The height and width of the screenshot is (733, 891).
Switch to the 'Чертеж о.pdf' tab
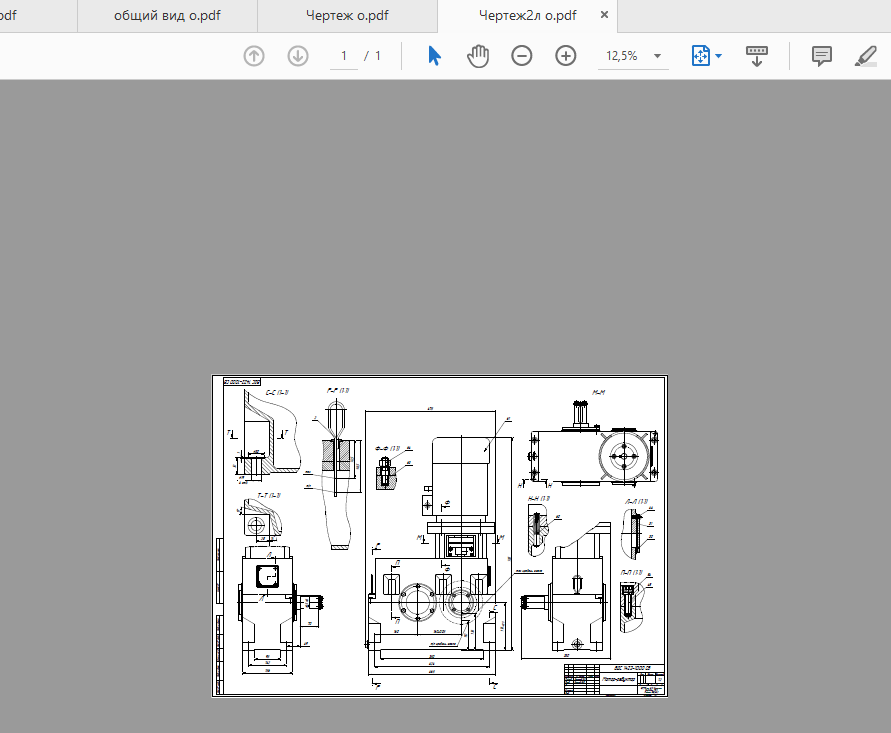[347, 15]
